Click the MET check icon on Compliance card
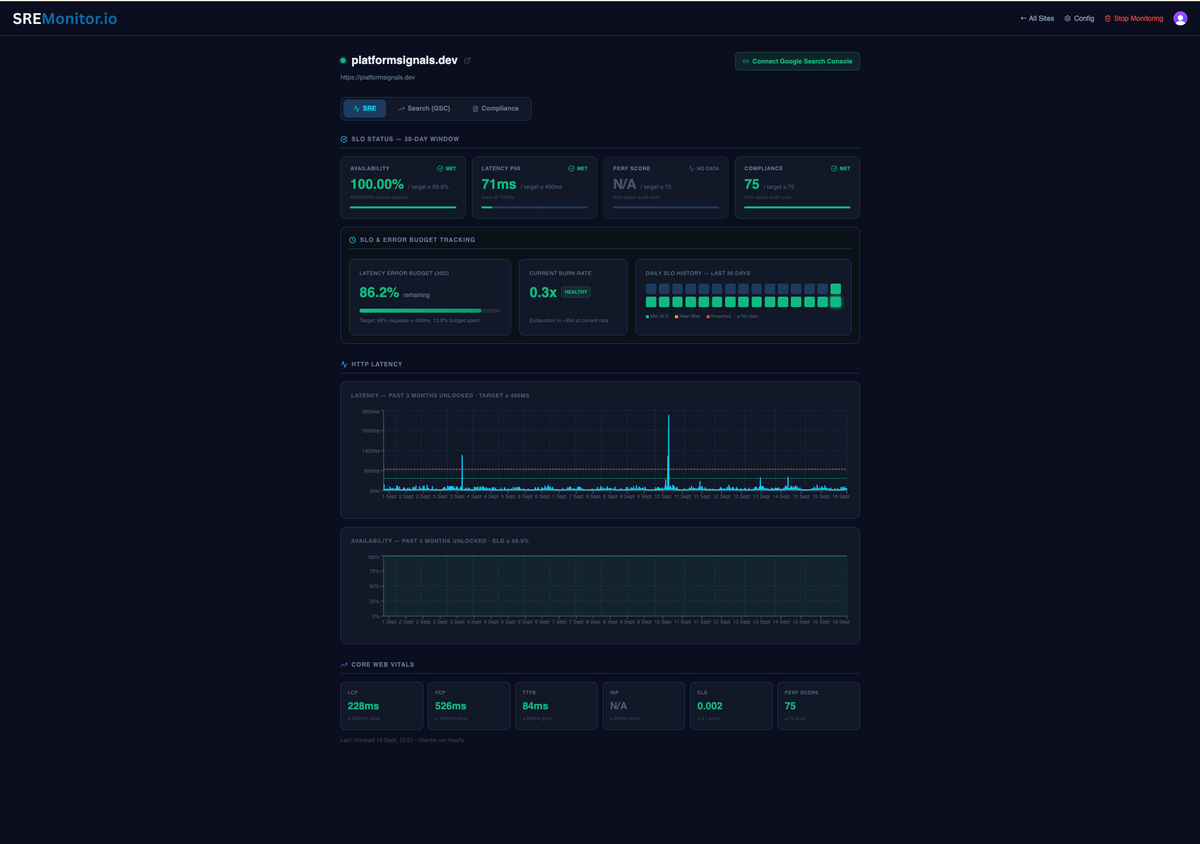The width and height of the screenshot is (1200, 844). tap(834, 168)
